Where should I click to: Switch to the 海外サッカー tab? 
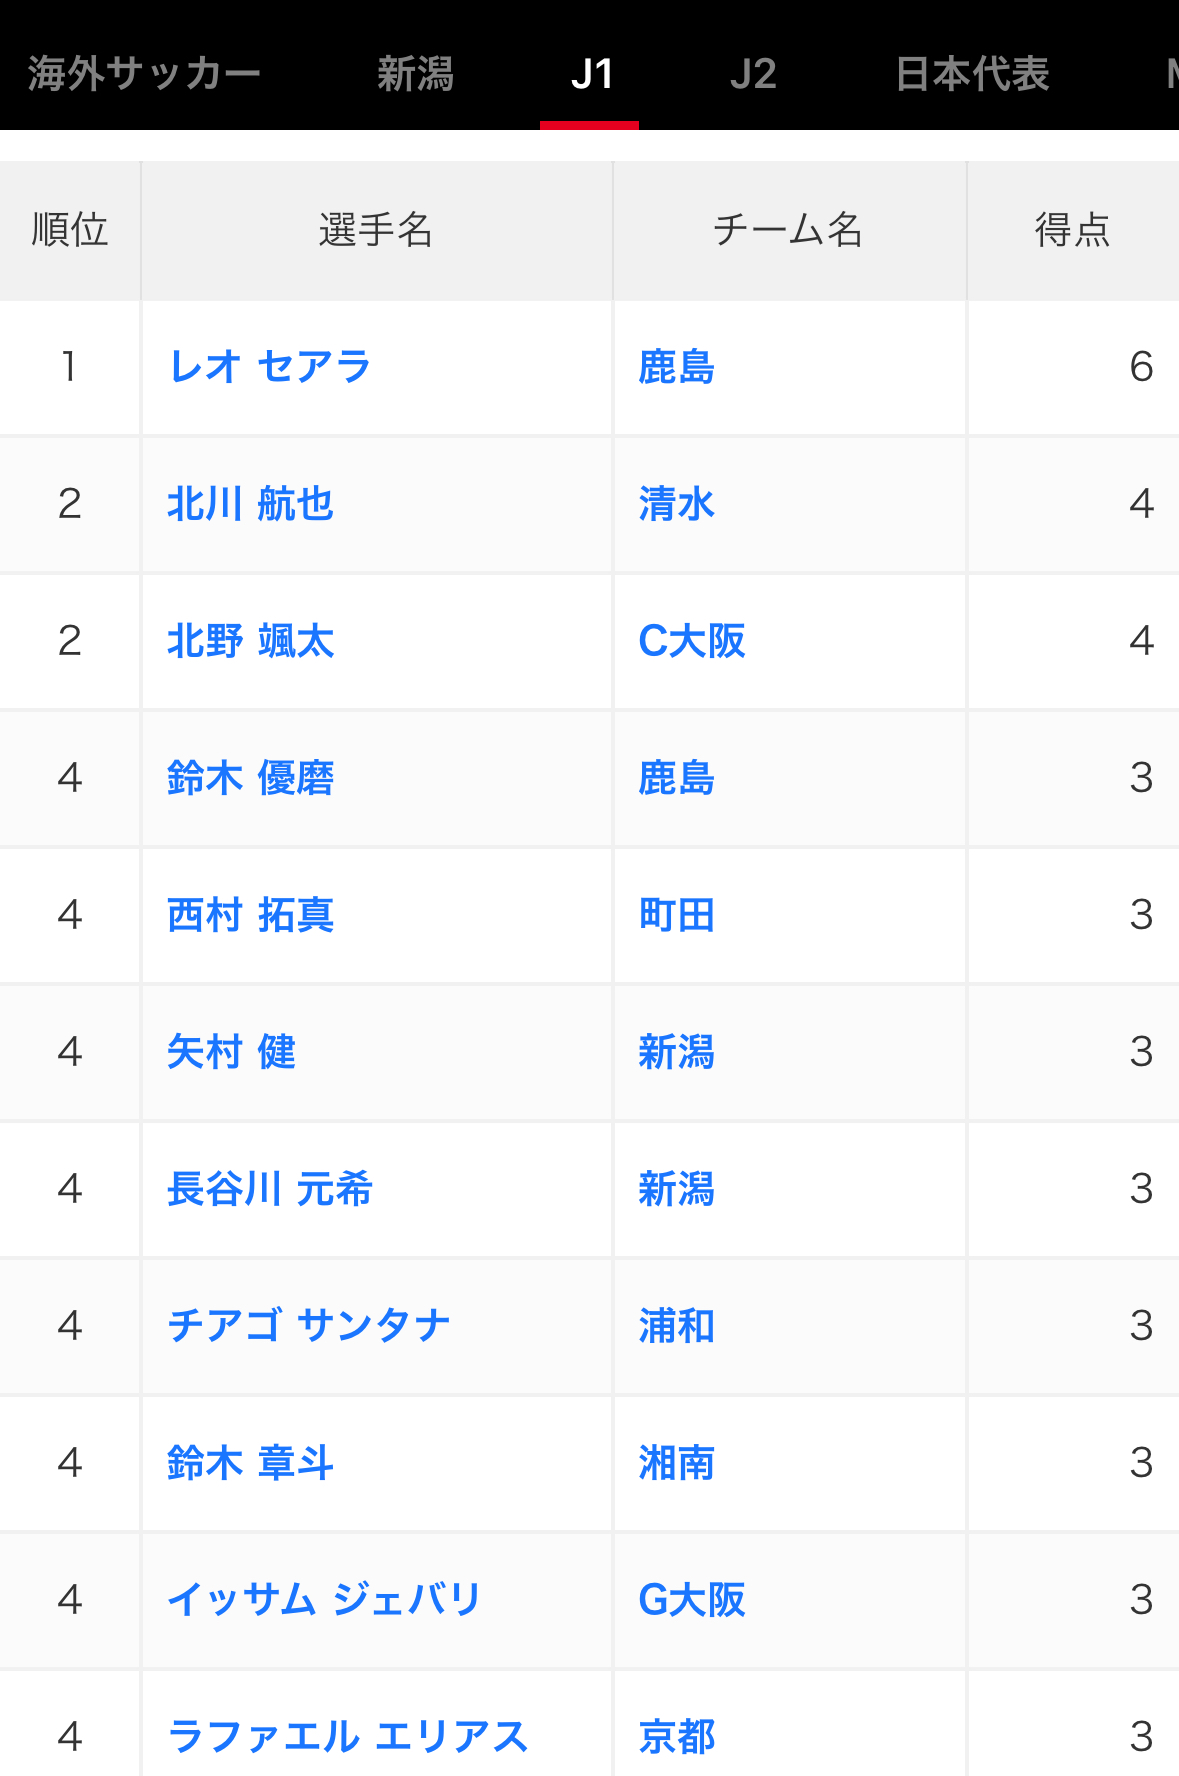(144, 74)
